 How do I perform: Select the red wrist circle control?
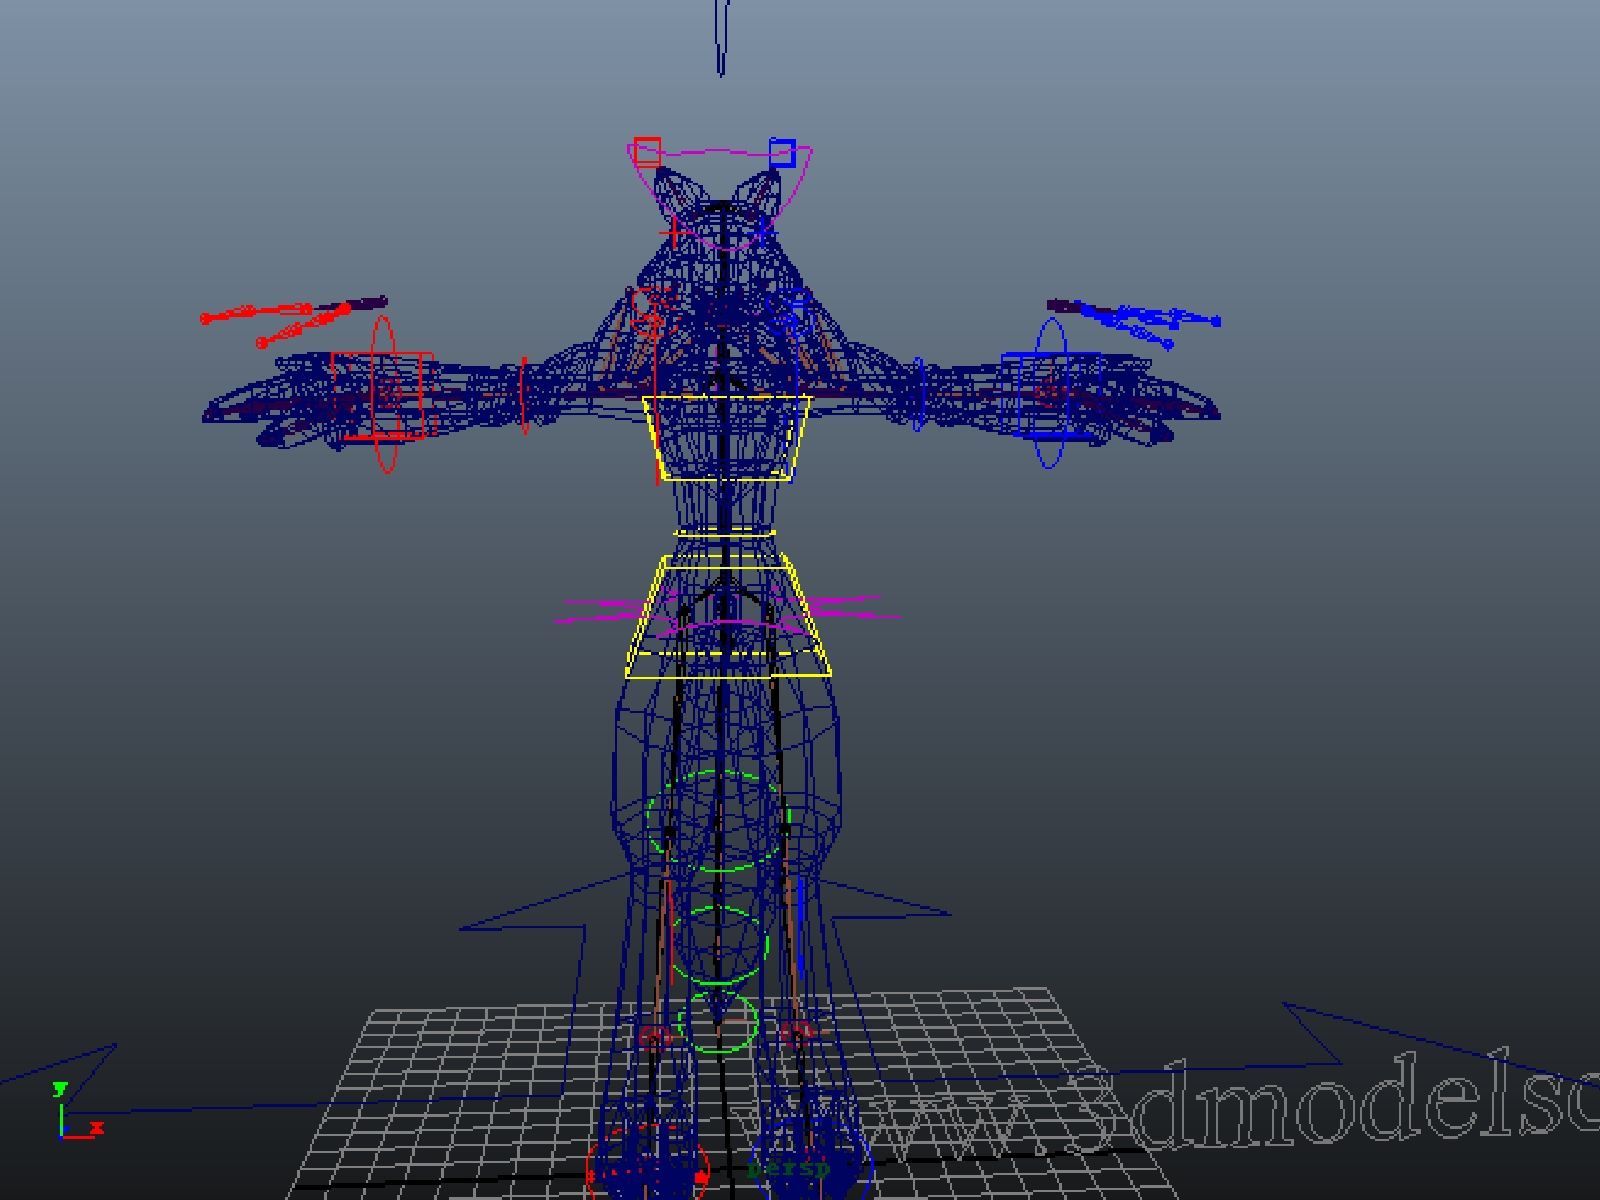pyautogui.click(x=384, y=393)
